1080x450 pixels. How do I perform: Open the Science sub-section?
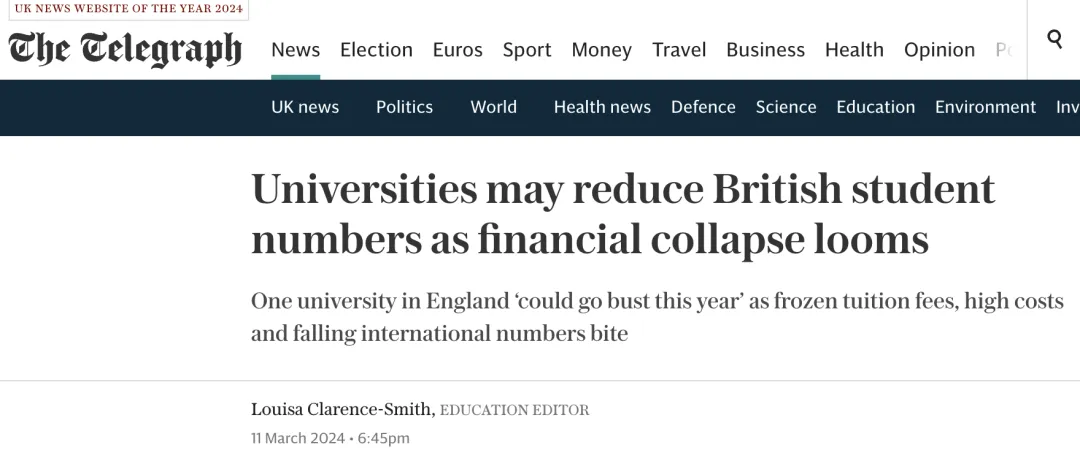click(x=786, y=107)
